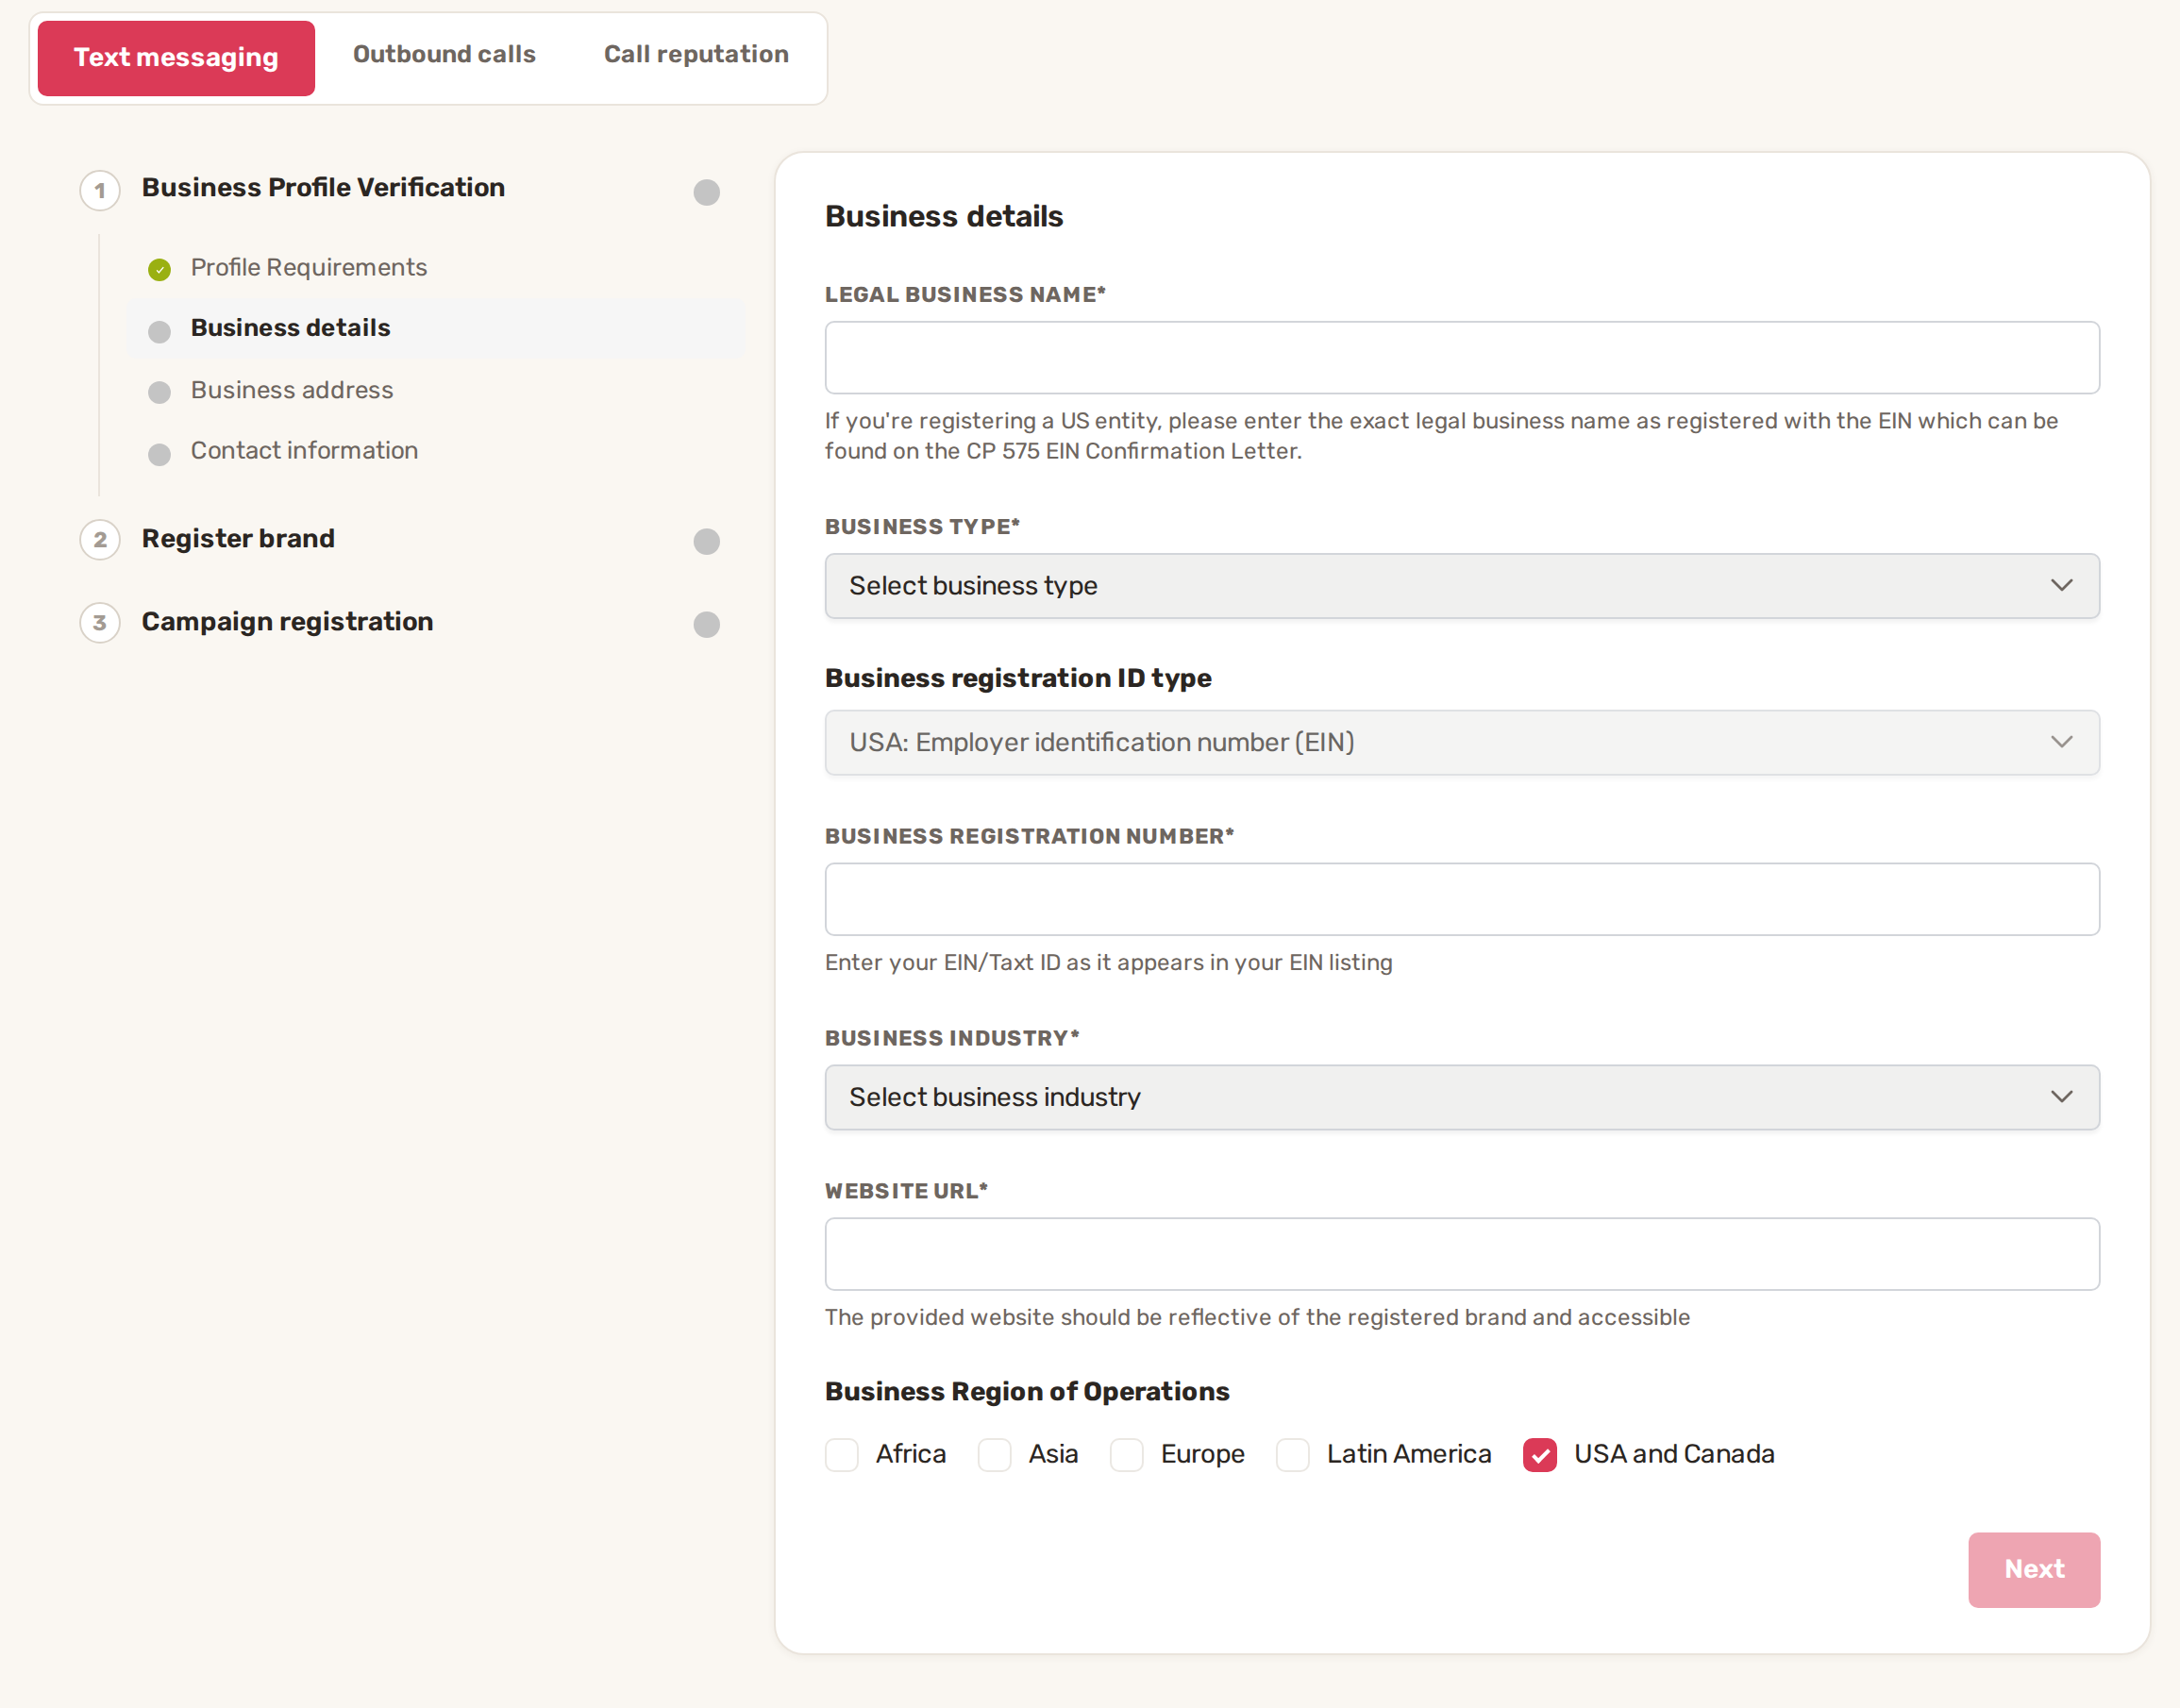Switch to the Call reputation tab

(x=696, y=54)
